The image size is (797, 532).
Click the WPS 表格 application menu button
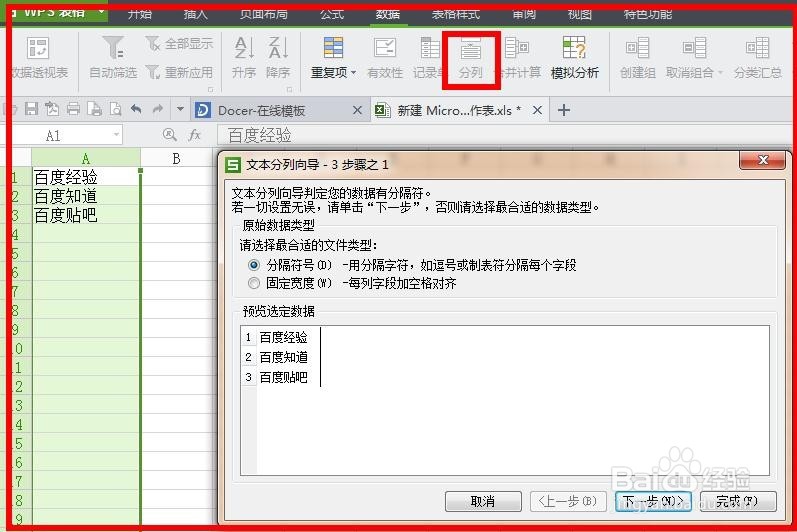coord(54,12)
